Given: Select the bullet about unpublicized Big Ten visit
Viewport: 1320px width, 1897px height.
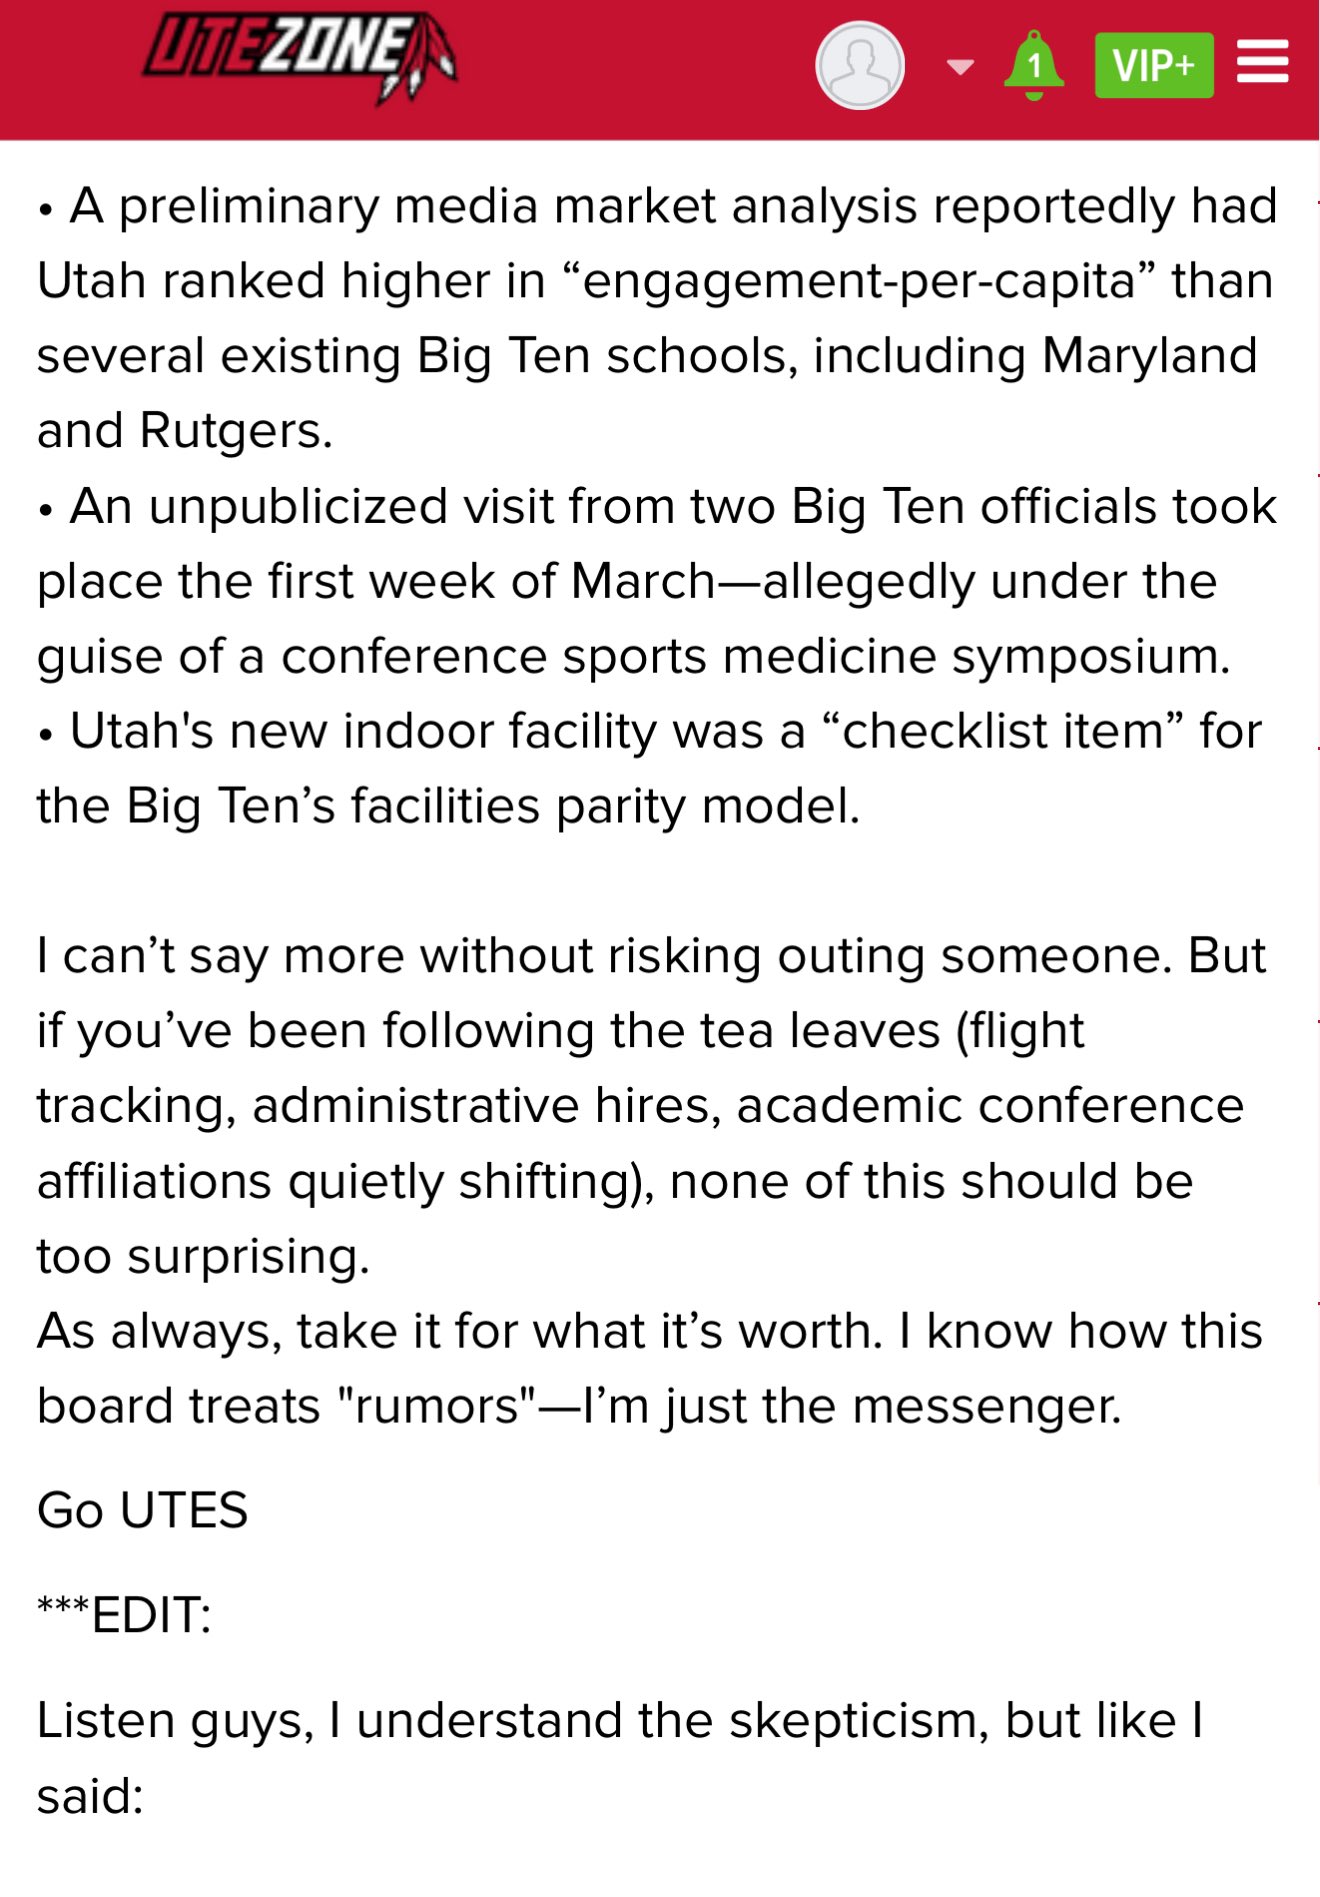Looking at the screenshot, I should click(657, 581).
